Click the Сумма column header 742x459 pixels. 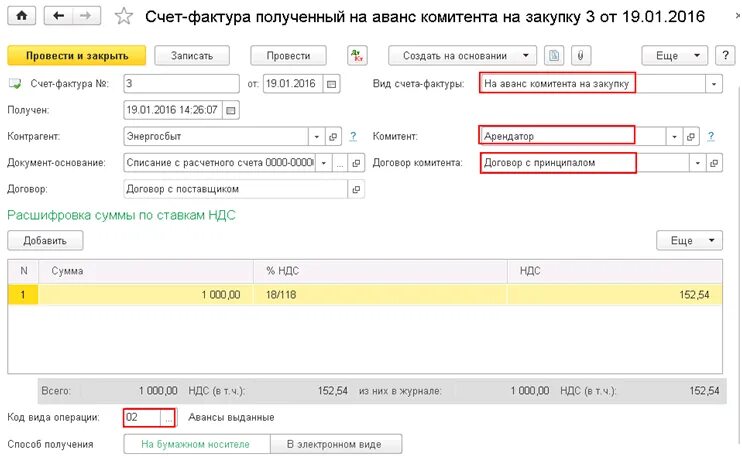coord(146,271)
